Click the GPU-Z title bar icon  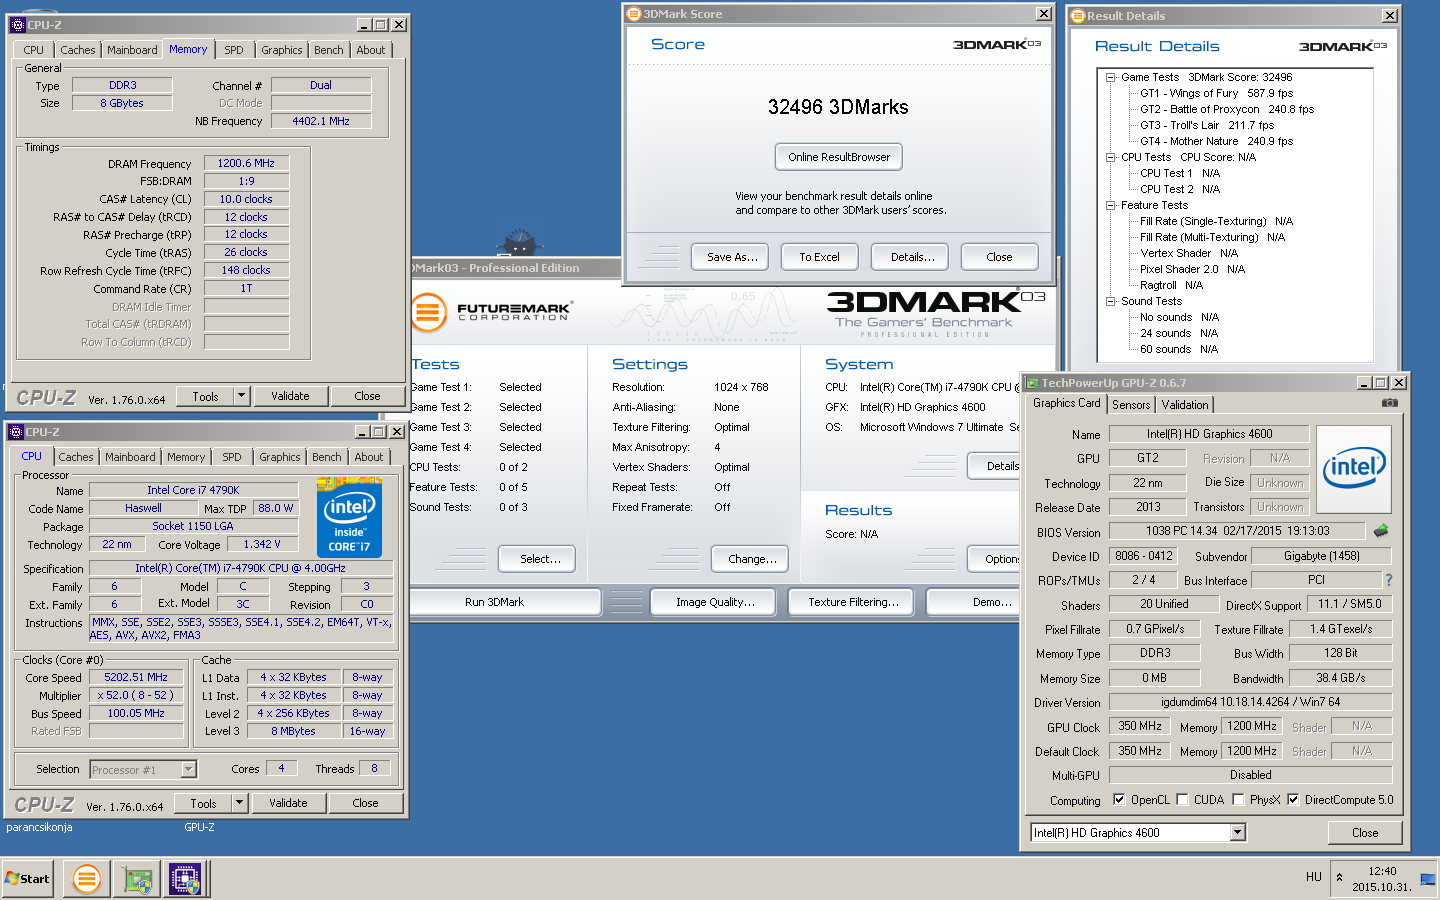click(x=1033, y=383)
